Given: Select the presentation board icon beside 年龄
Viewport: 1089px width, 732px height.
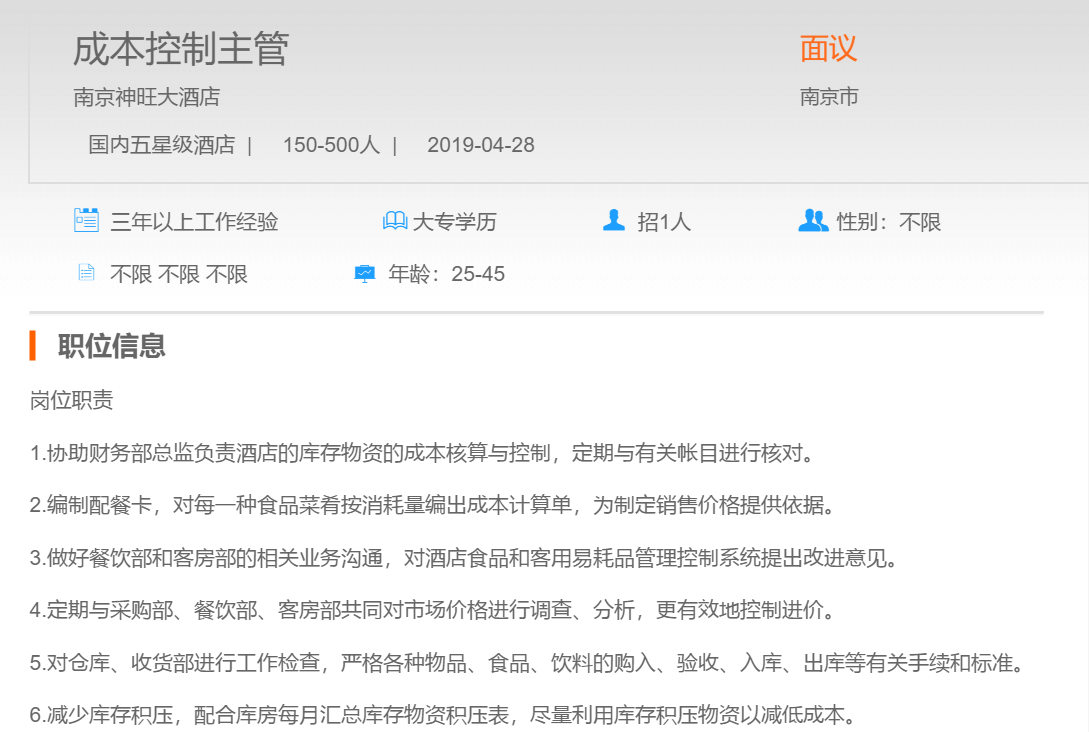Looking at the screenshot, I should pyautogui.click(x=365, y=273).
